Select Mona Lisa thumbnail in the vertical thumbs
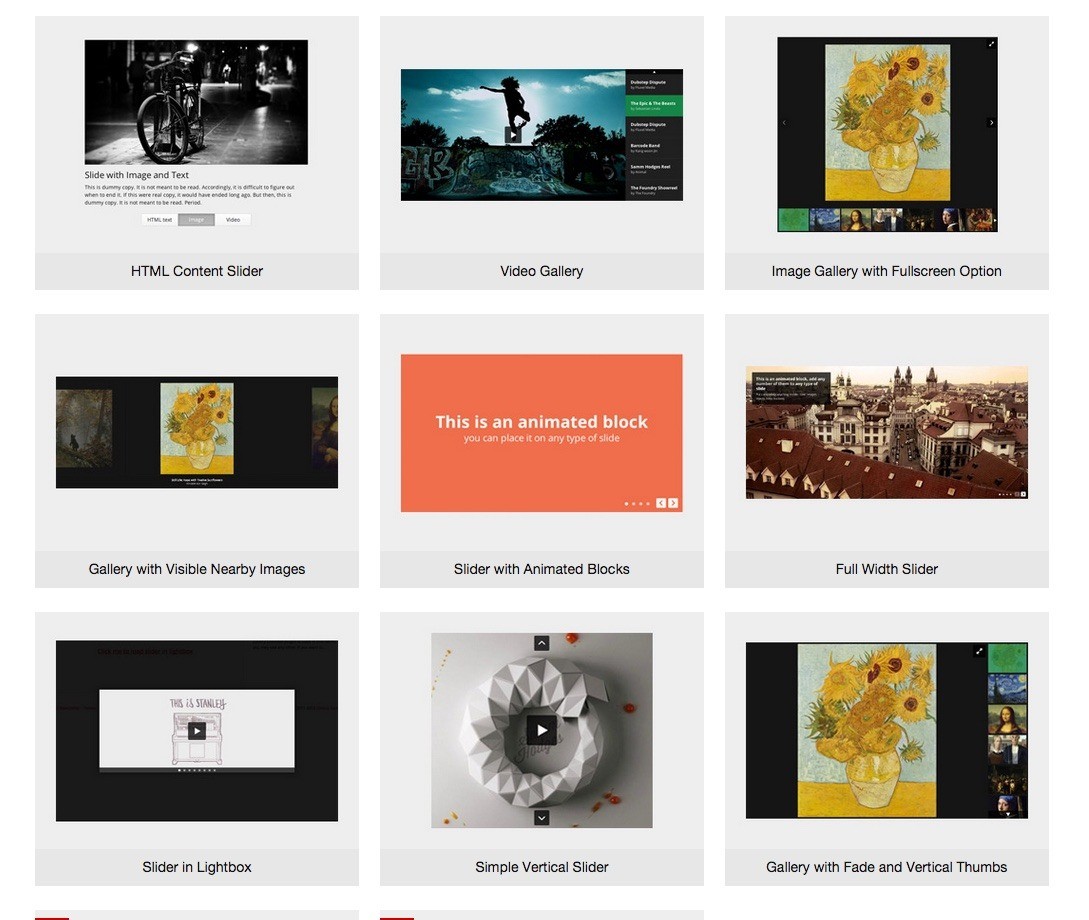 pos(1008,719)
